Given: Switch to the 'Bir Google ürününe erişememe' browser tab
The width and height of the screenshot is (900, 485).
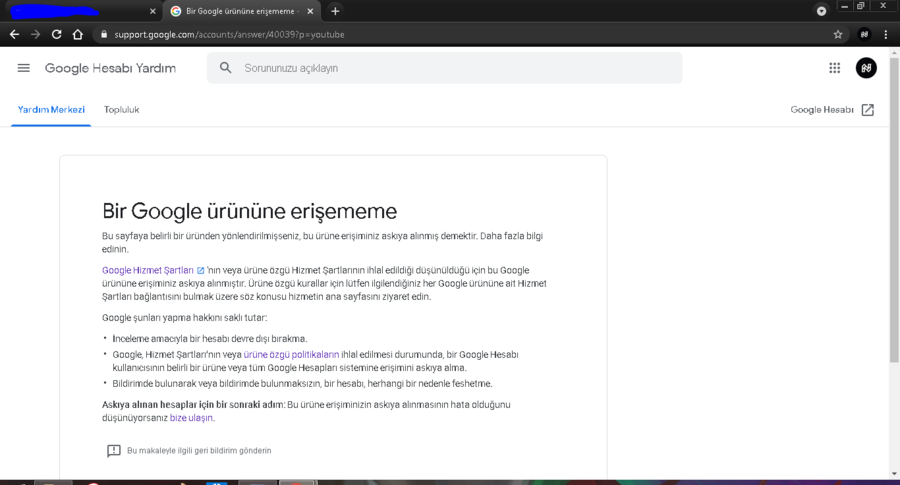Looking at the screenshot, I should click(x=240, y=11).
